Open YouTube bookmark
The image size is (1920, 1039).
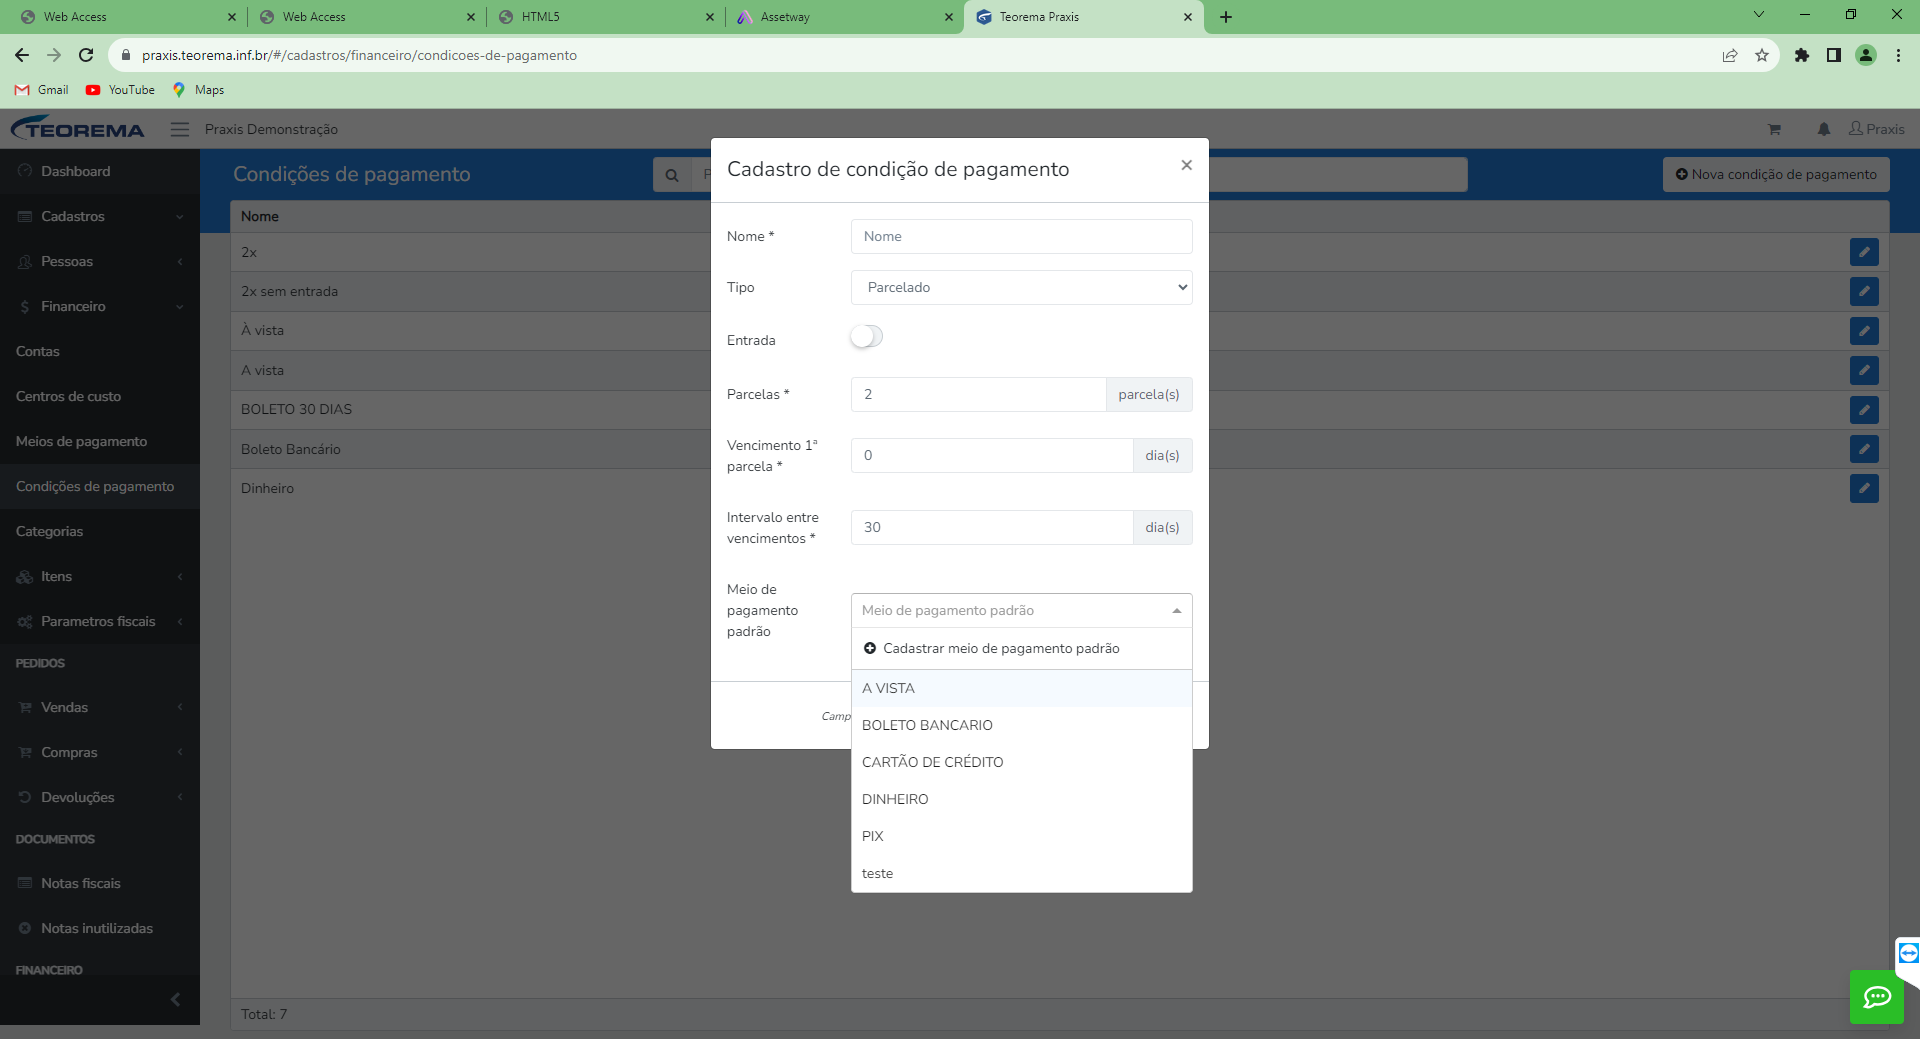point(120,90)
